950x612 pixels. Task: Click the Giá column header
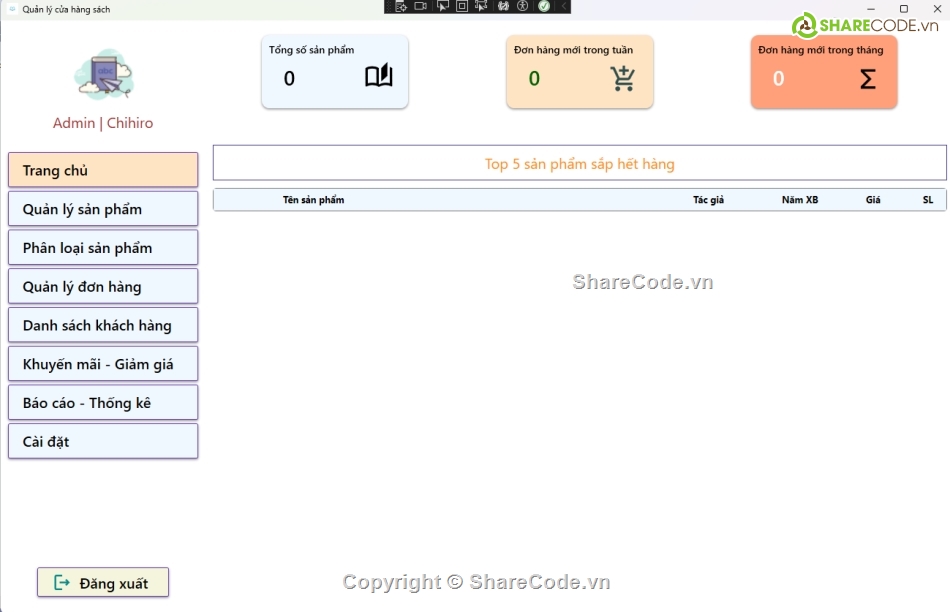pos(873,200)
